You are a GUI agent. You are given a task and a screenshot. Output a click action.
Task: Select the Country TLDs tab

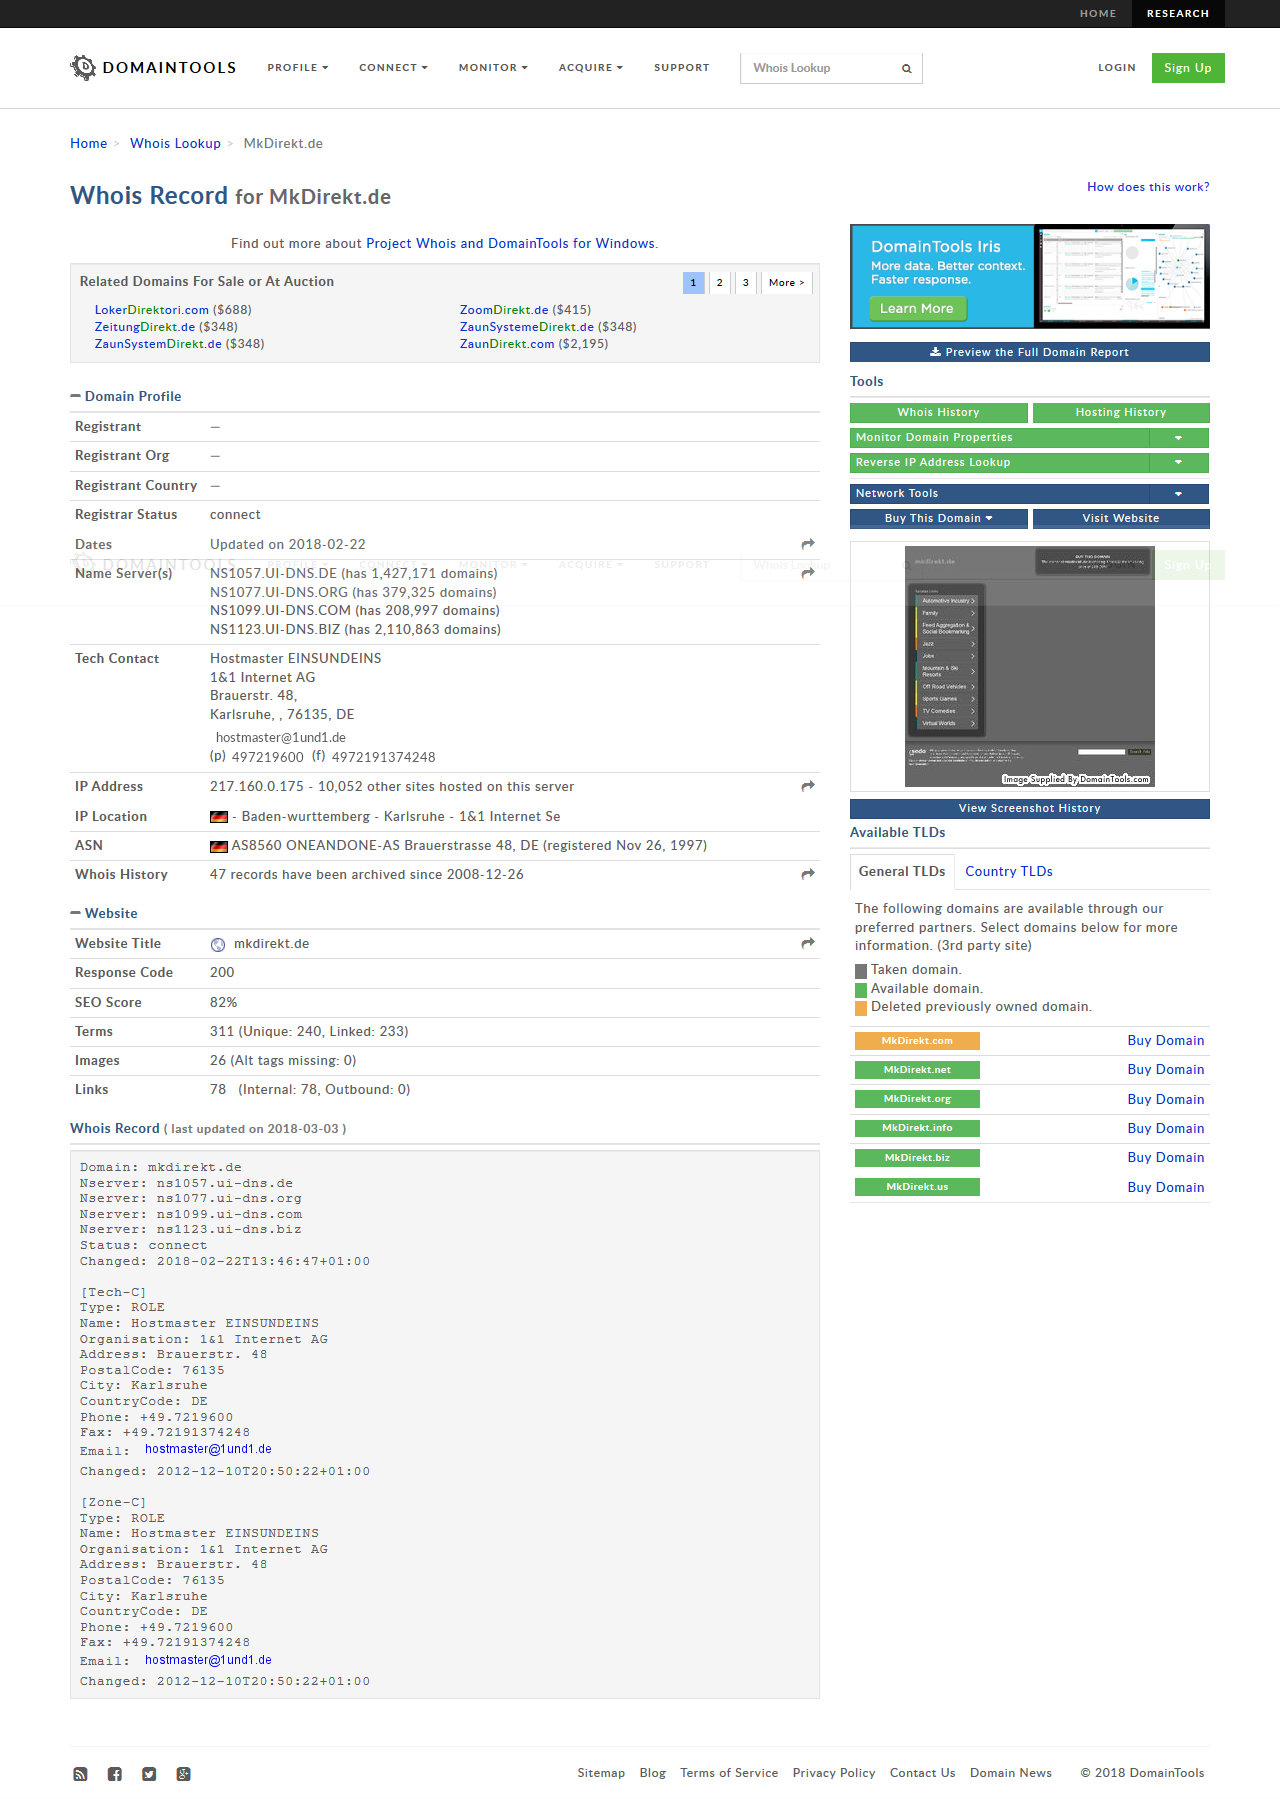pos(1009,871)
